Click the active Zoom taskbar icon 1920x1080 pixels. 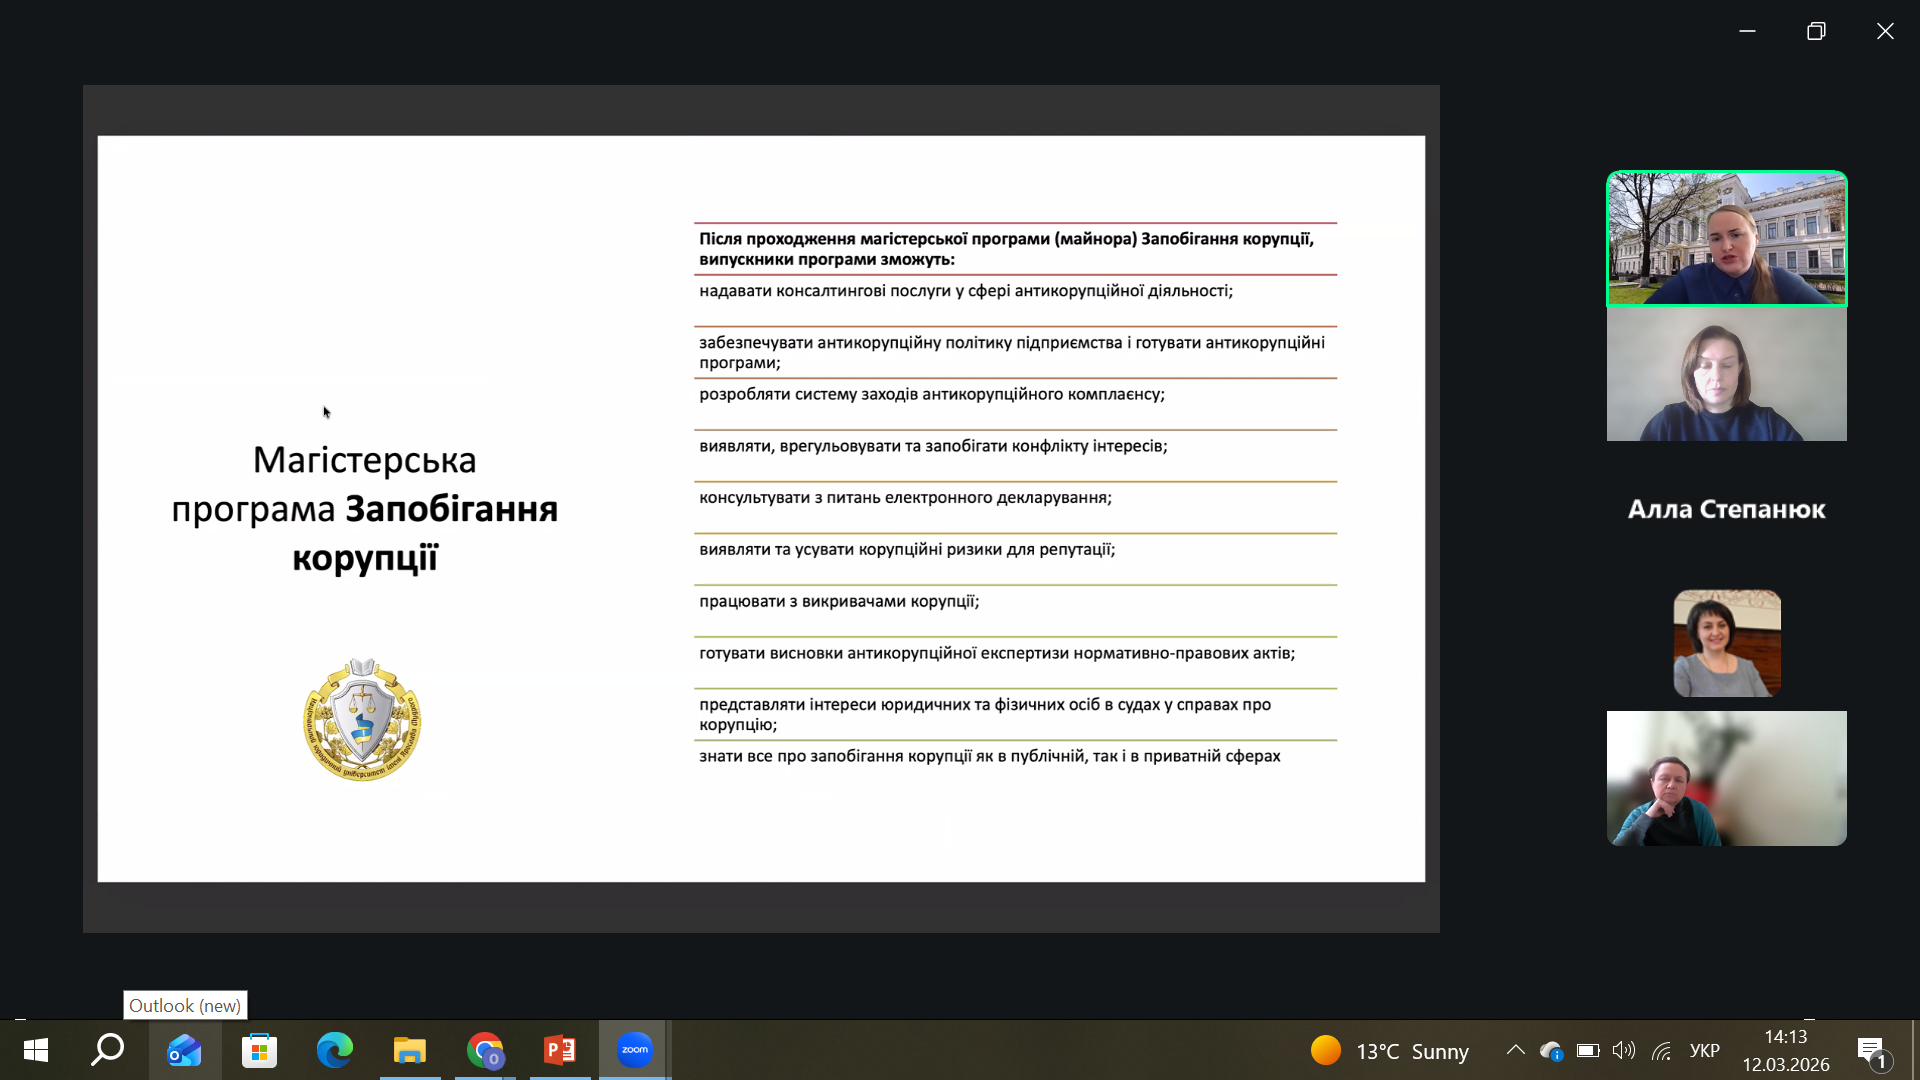[635, 1050]
